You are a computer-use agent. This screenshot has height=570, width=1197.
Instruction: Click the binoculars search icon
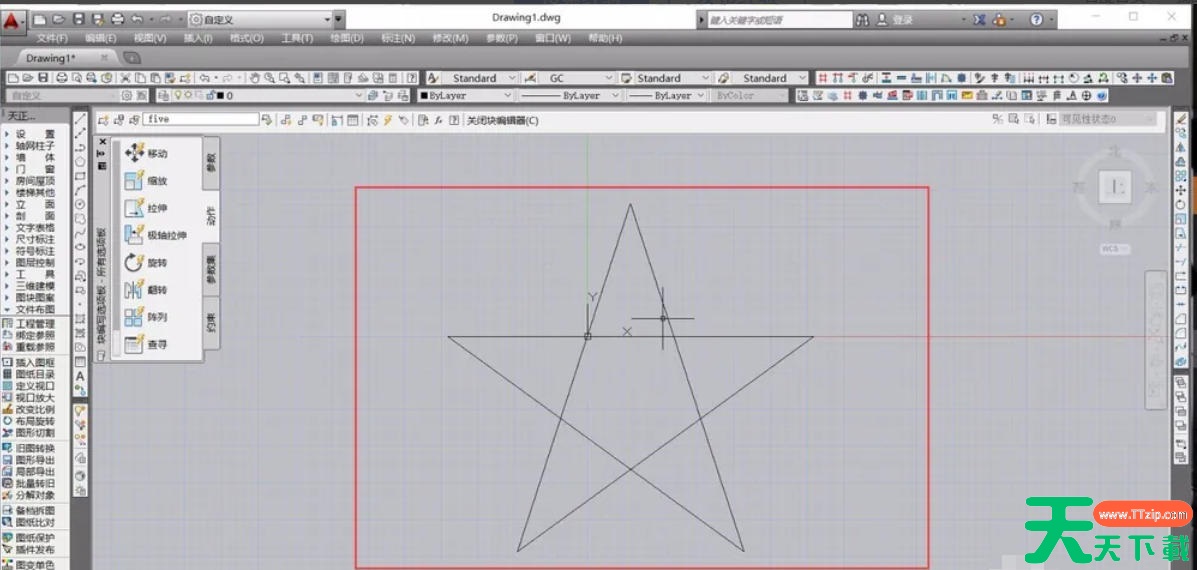coord(863,20)
